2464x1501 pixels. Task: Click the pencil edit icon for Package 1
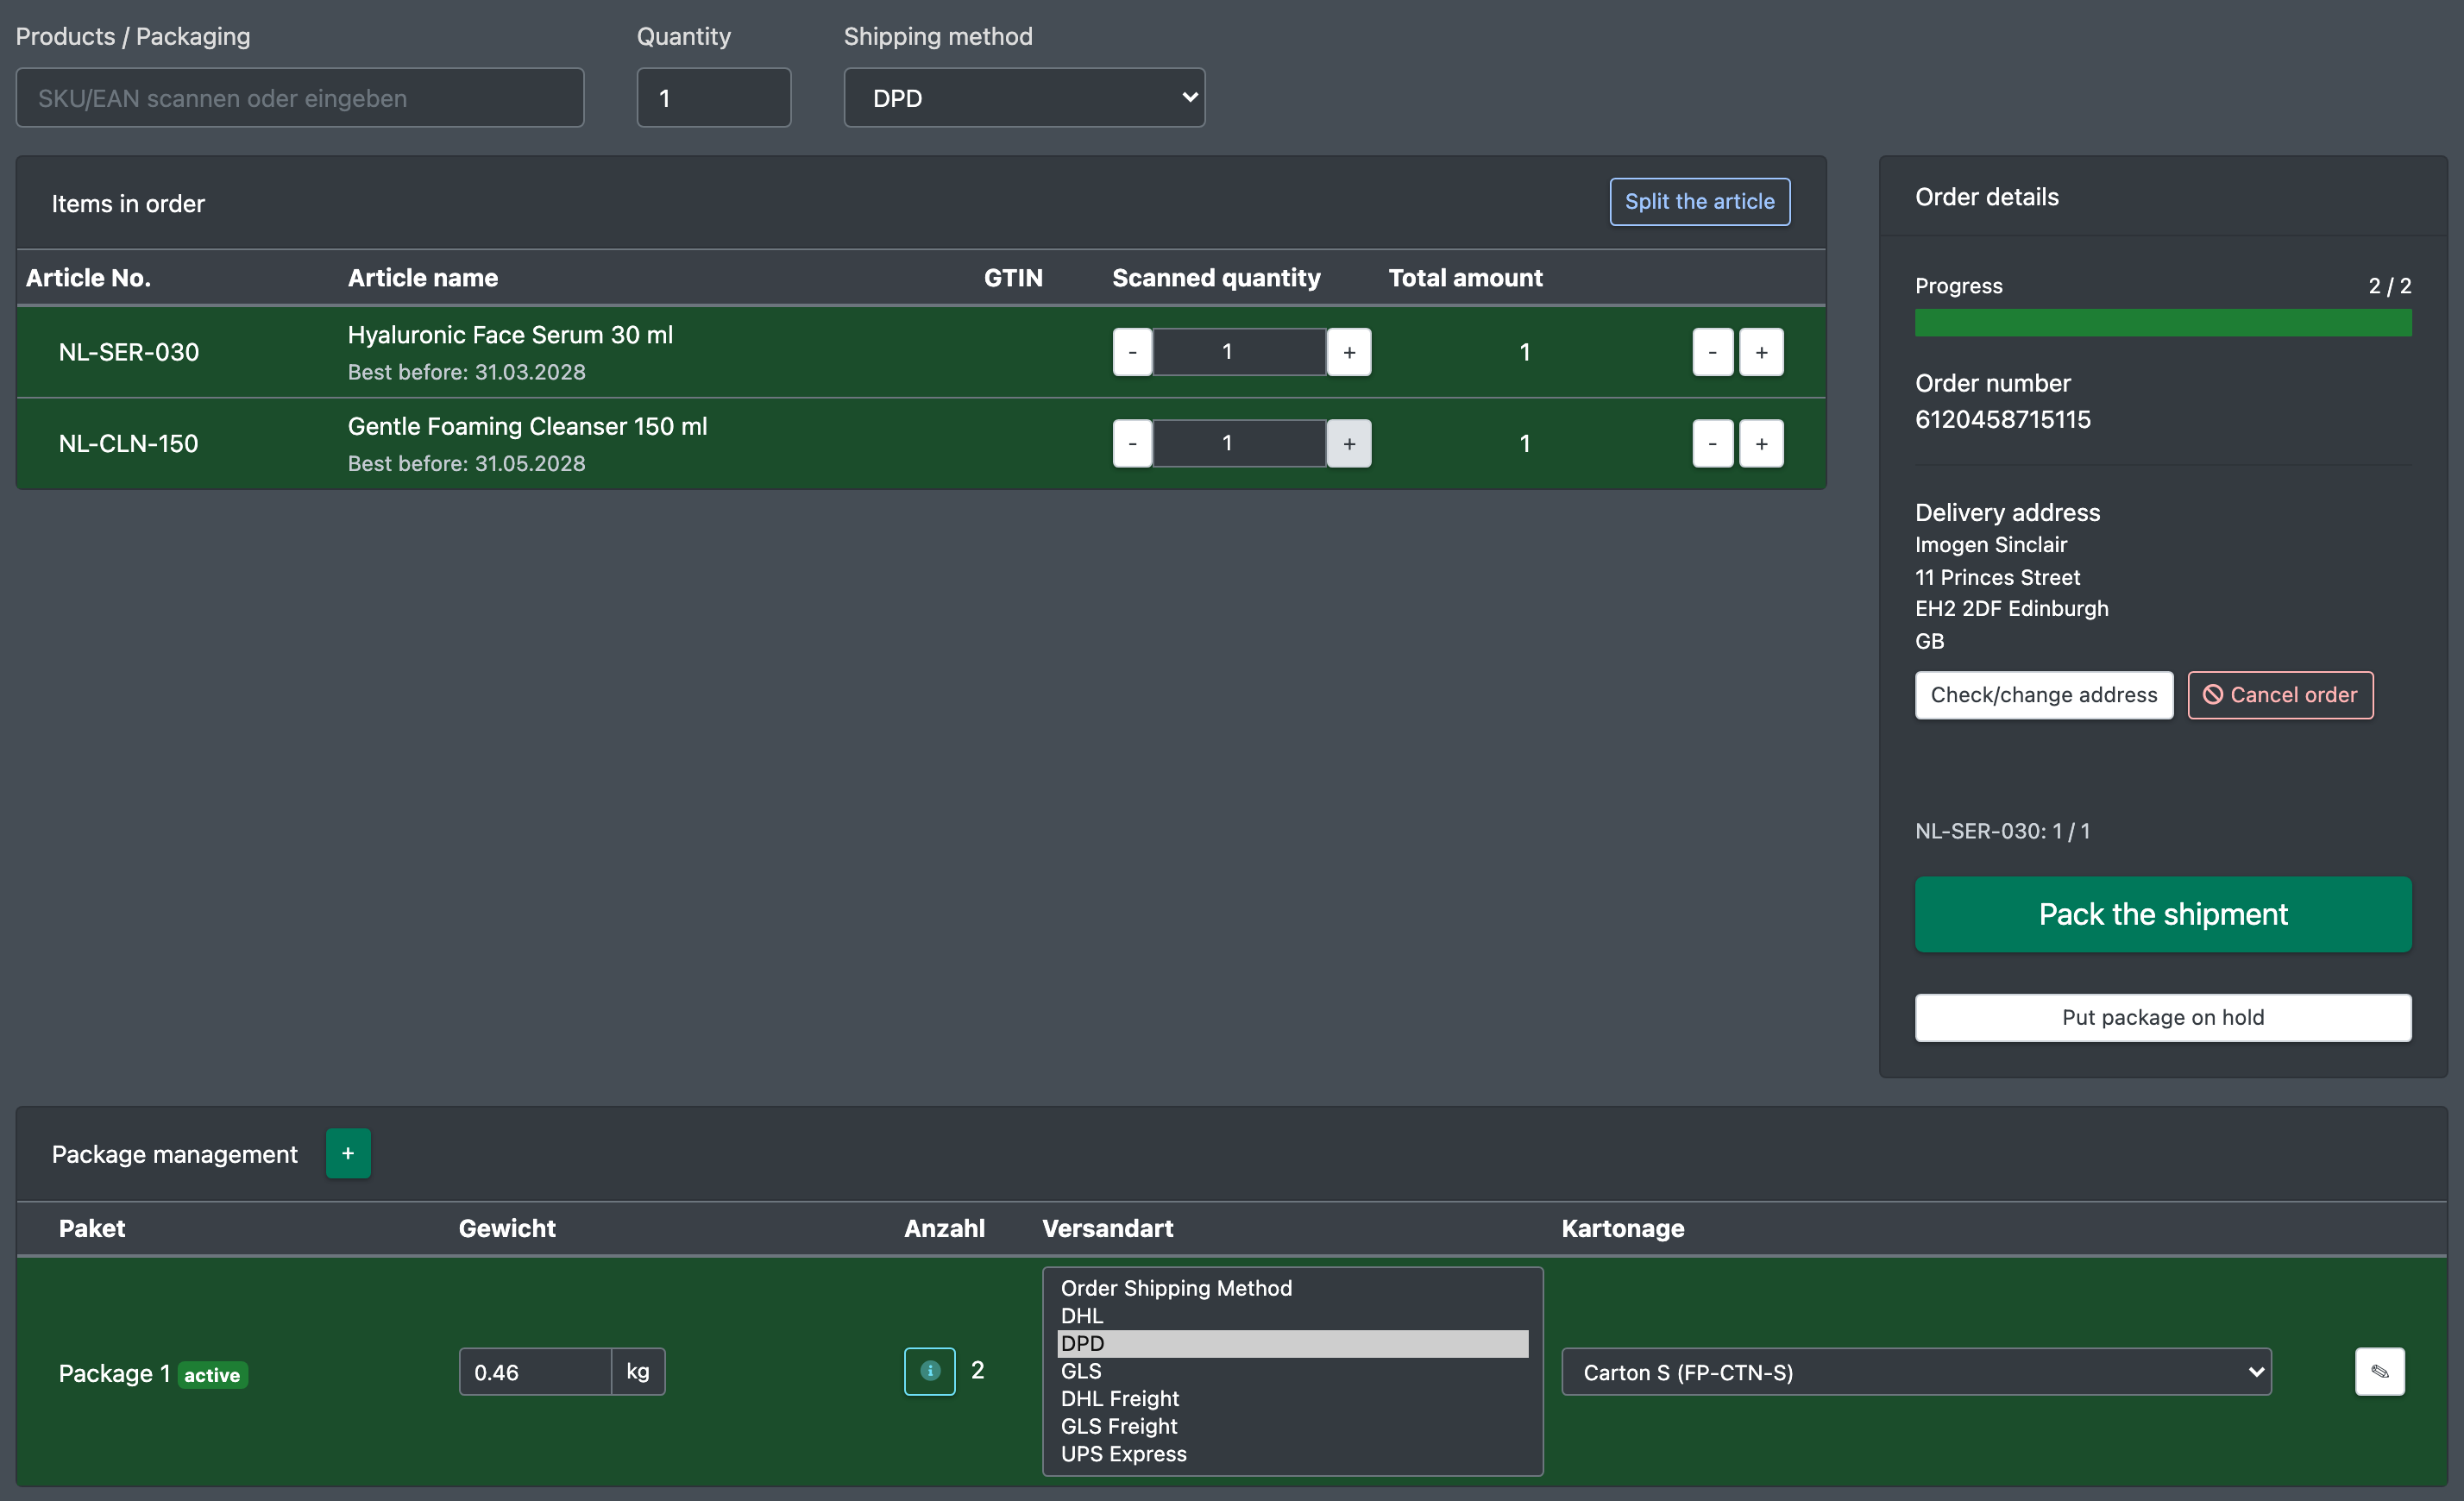tap(2379, 1371)
